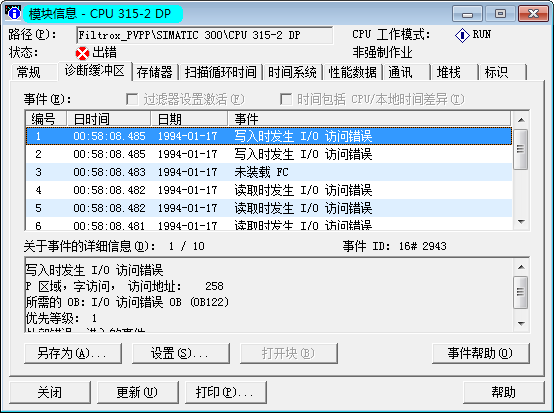Select event row 3 未装载 FC

click(x=269, y=172)
